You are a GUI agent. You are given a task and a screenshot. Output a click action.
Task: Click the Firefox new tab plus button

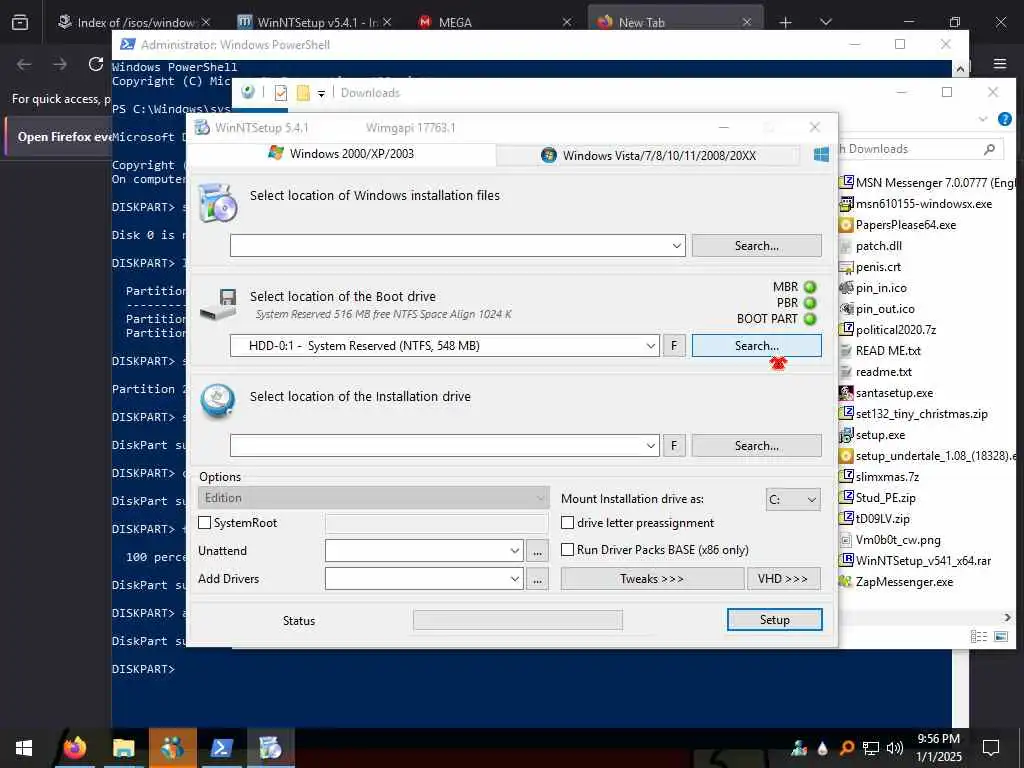point(785,22)
